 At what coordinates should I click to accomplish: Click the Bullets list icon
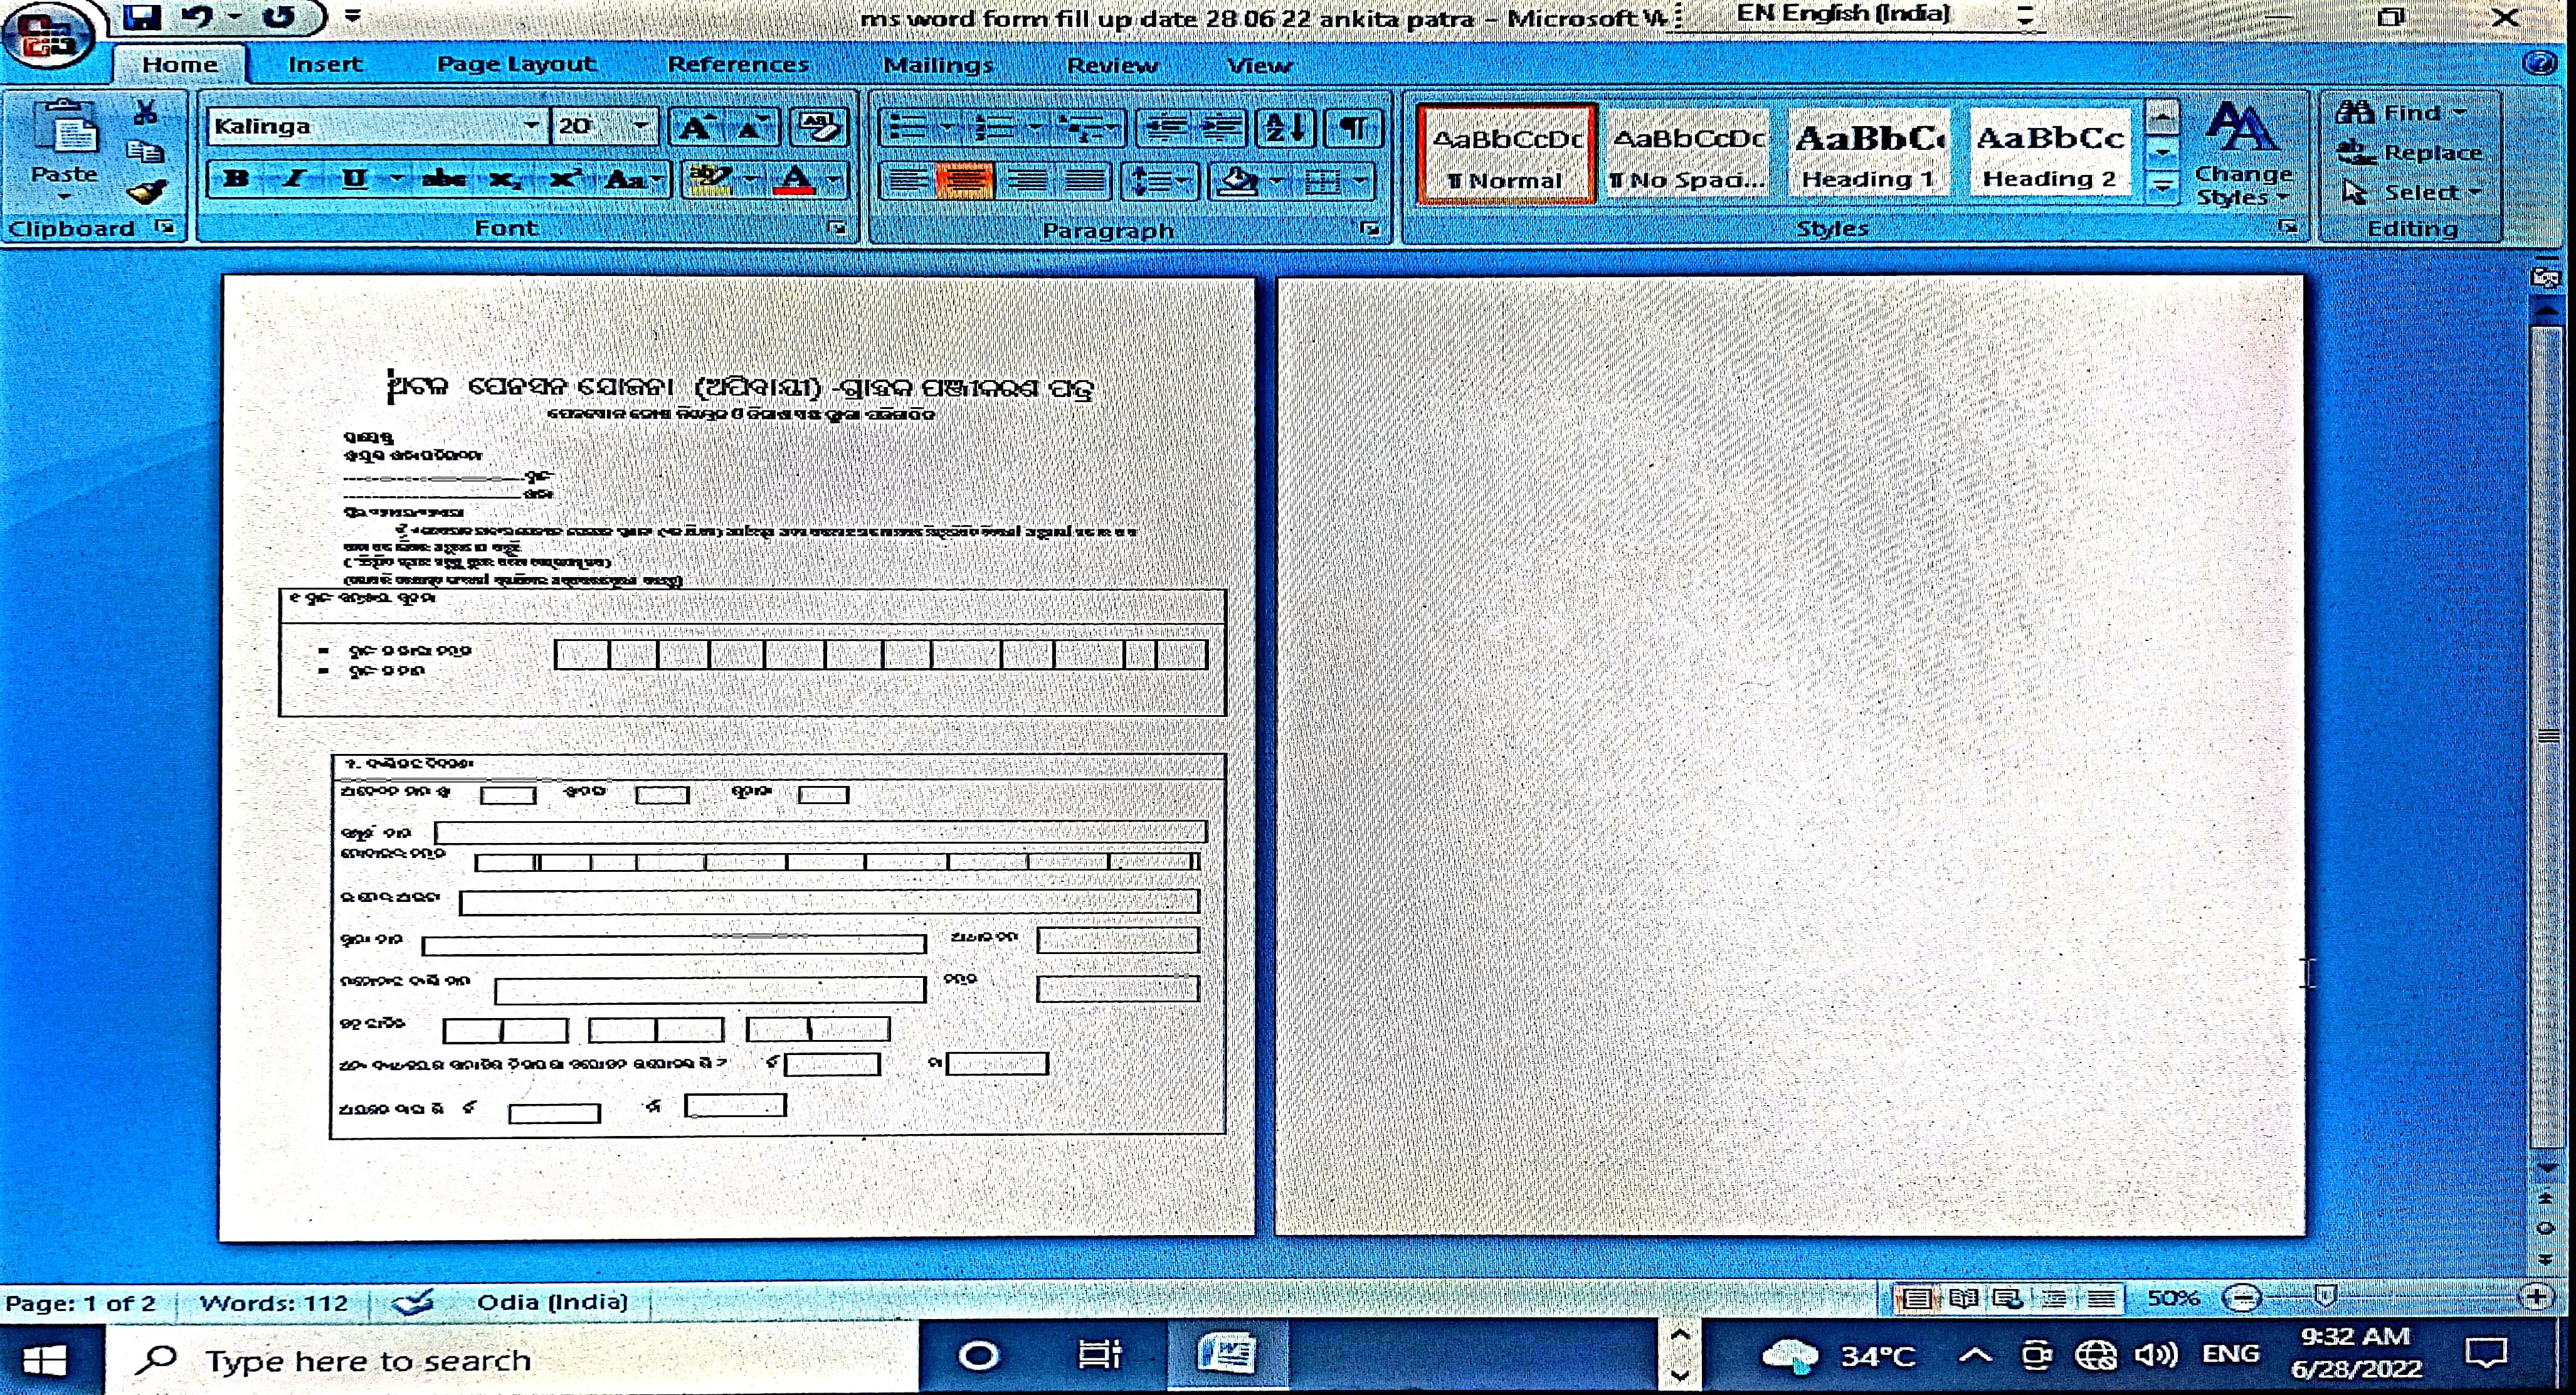[908, 127]
